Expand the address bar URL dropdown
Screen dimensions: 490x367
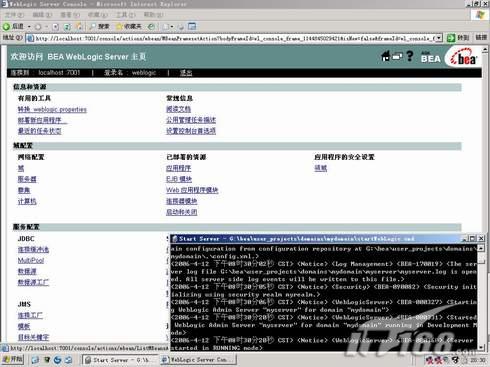click(439, 38)
